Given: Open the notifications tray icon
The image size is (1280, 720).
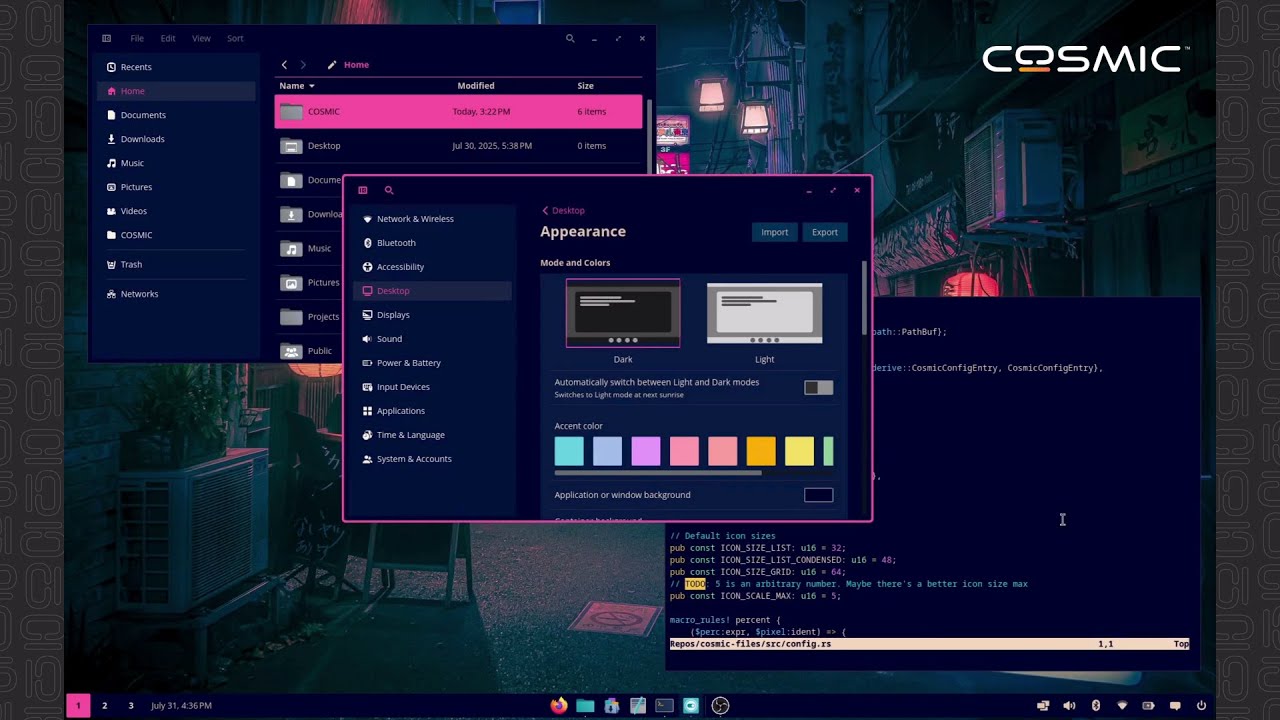Looking at the screenshot, I should click(1175, 705).
